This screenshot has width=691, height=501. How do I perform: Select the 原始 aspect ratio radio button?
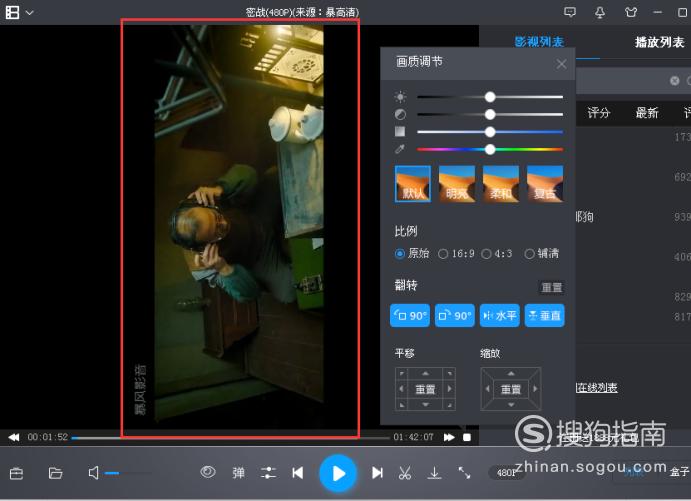coord(399,254)
